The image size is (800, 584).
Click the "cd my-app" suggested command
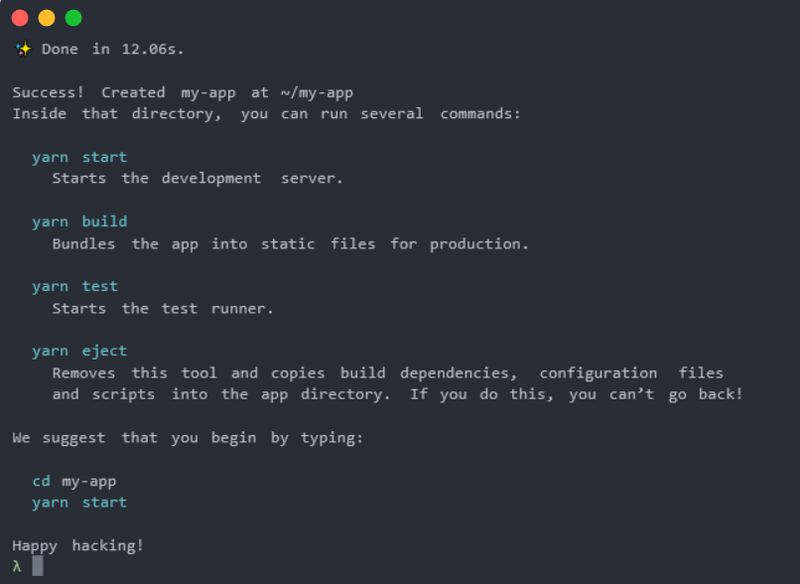pyautogui.click(x=74, y=481)
